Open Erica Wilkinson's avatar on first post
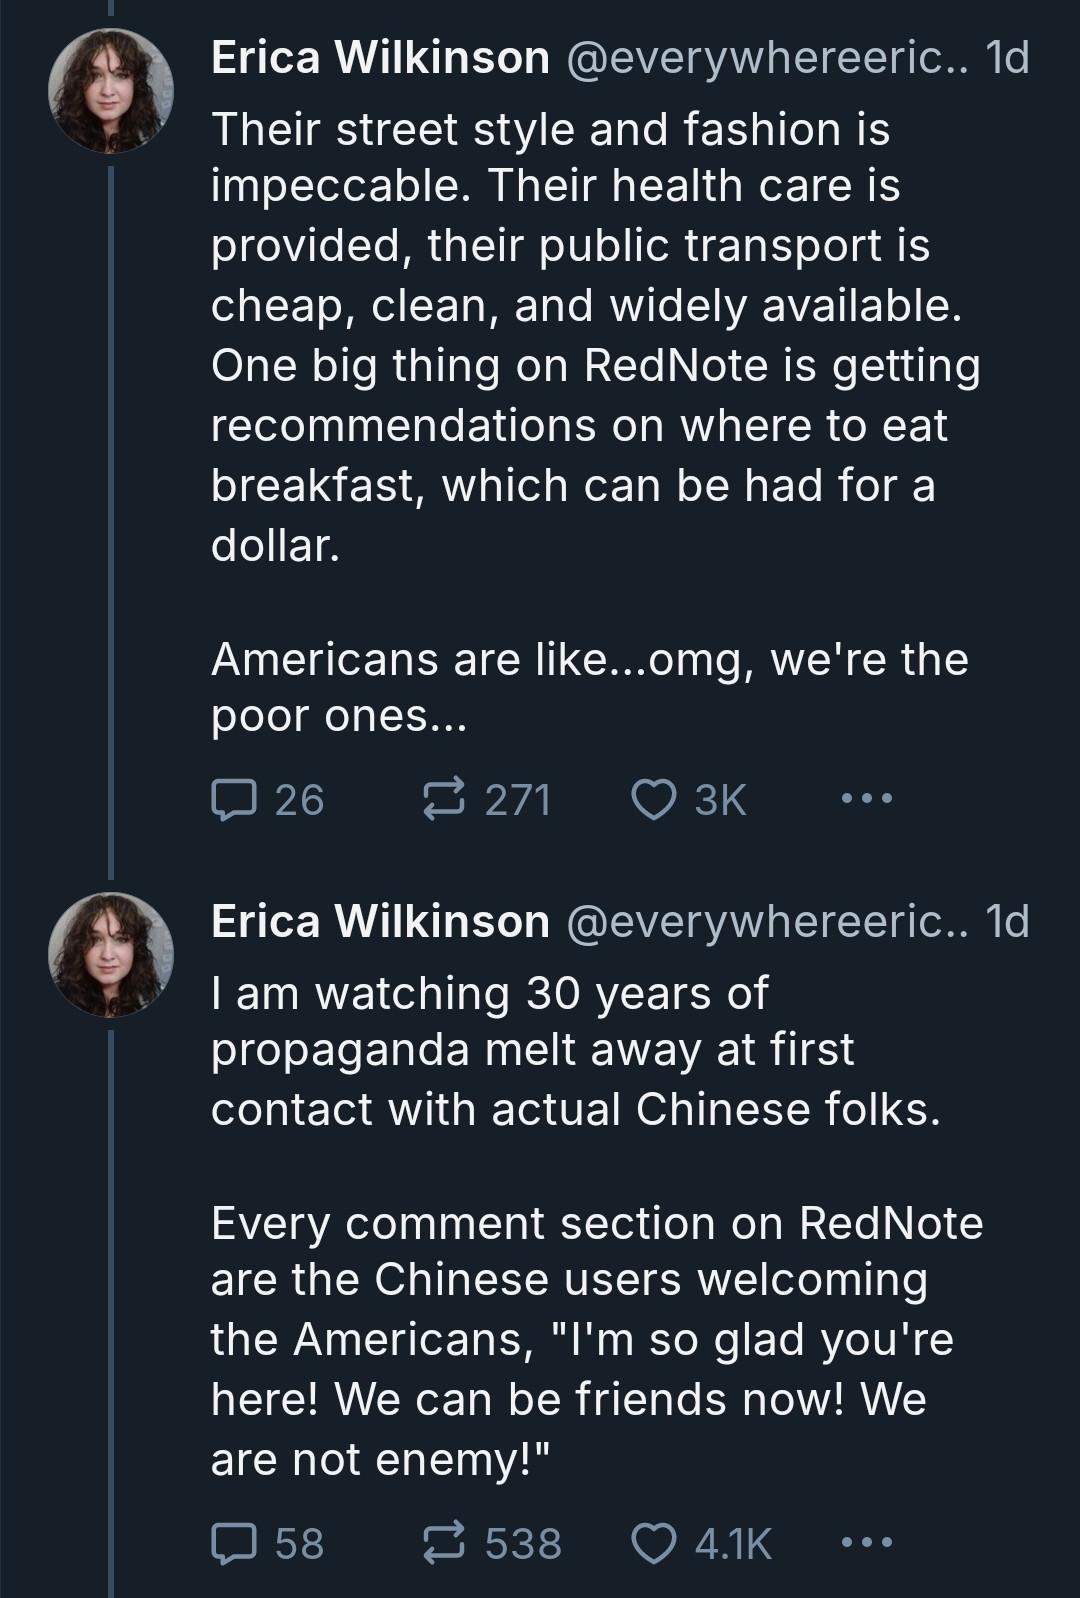Screen dimensions: 1080x1598 tap(111, 91)
